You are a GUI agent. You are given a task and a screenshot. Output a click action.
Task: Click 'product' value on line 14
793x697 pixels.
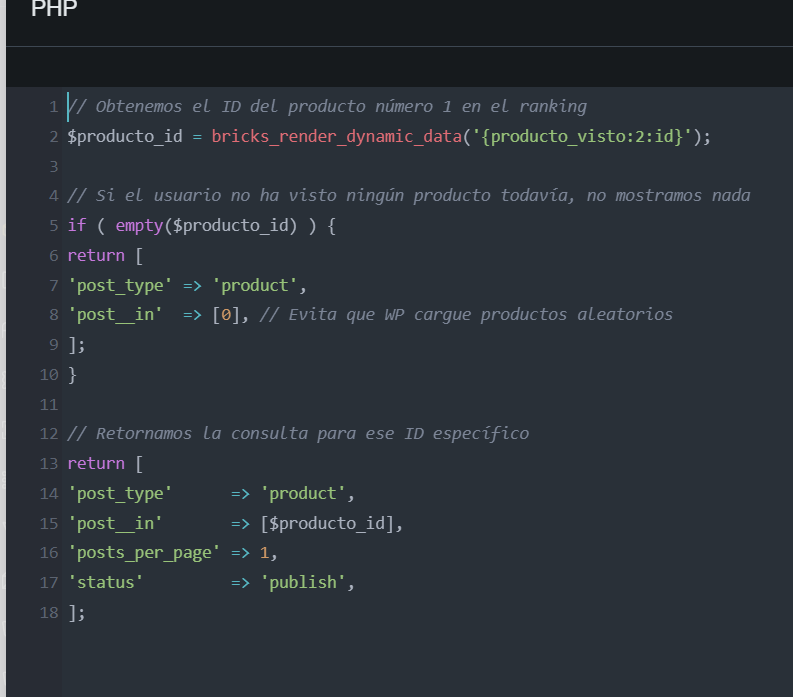tap(302, 493)
